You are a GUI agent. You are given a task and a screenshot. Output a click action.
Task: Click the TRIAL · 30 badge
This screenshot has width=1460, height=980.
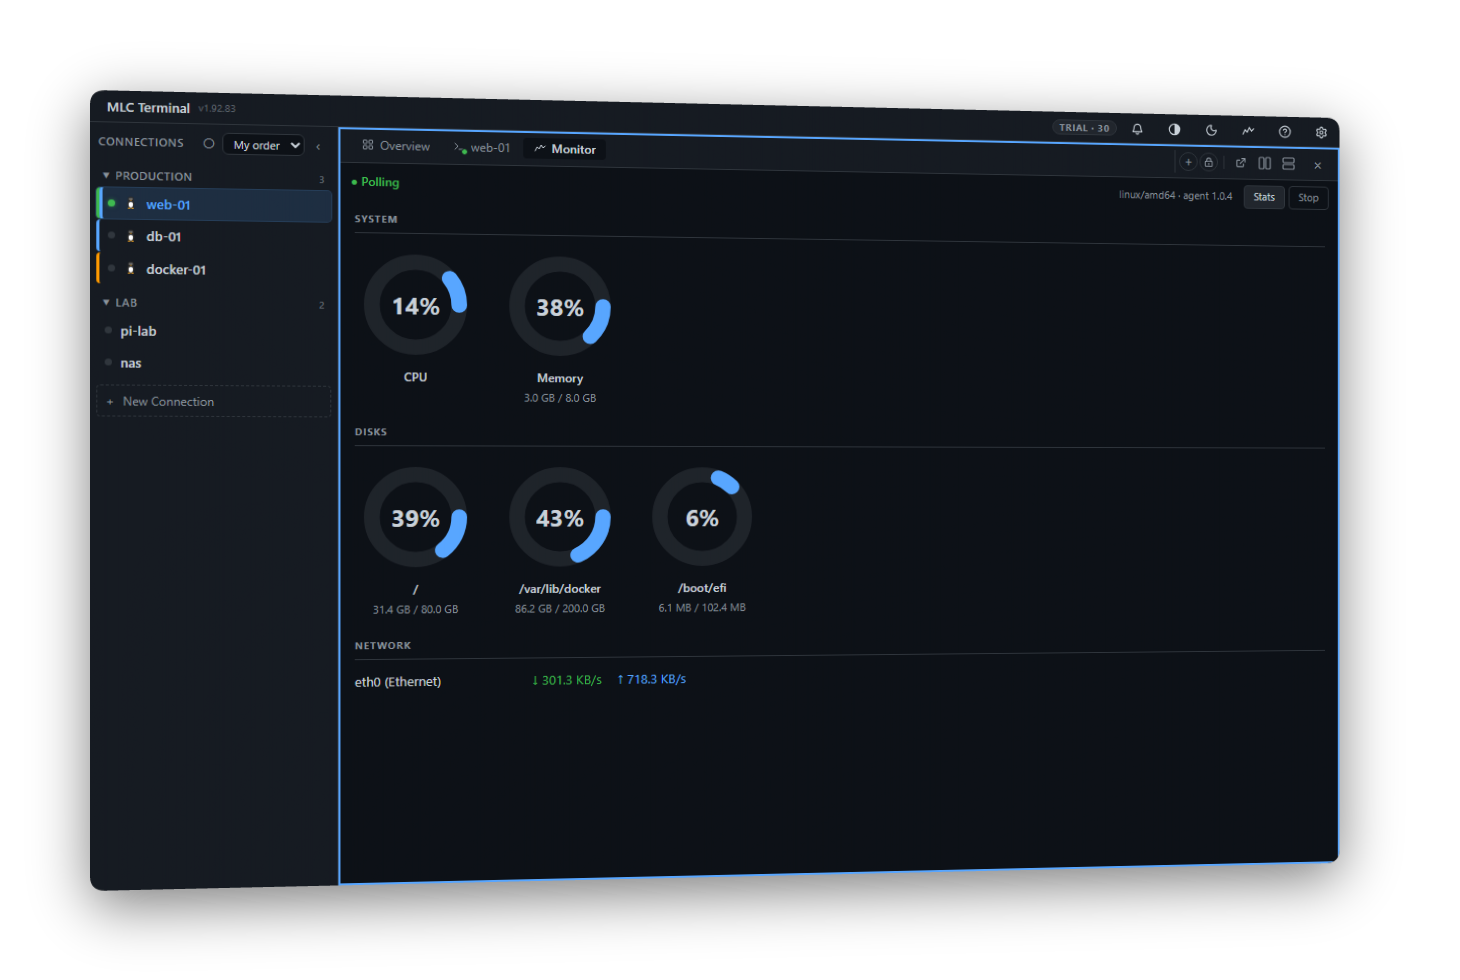pos(1085,128)
